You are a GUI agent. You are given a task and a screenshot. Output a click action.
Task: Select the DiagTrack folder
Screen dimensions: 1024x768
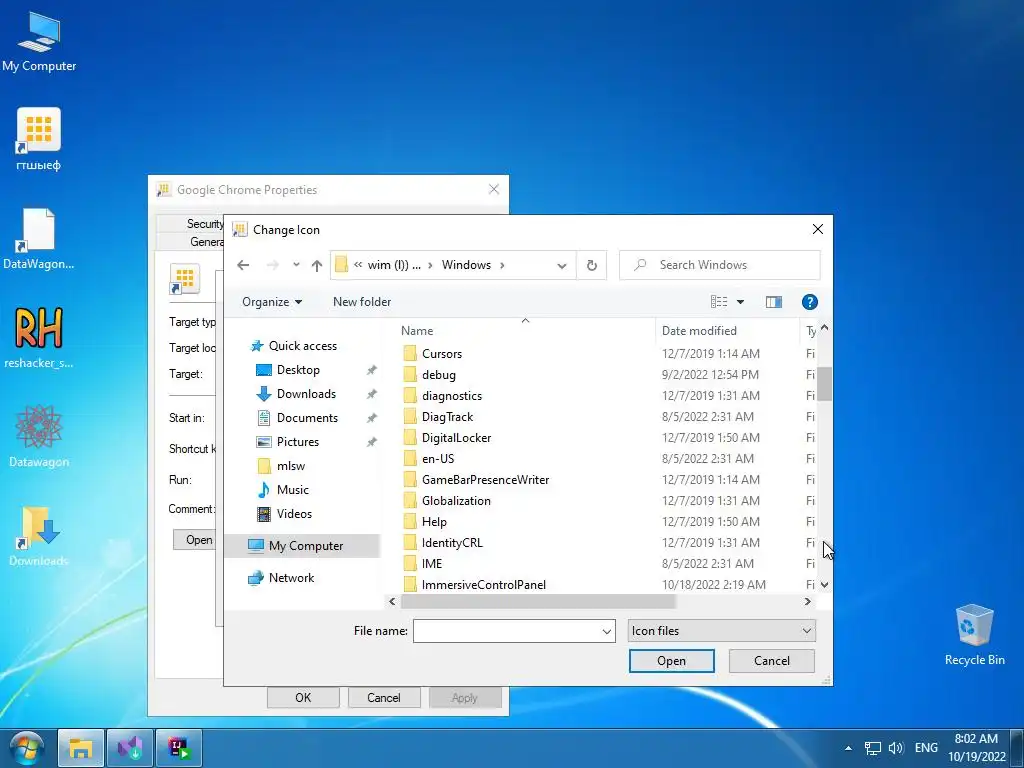coord(447,417)
